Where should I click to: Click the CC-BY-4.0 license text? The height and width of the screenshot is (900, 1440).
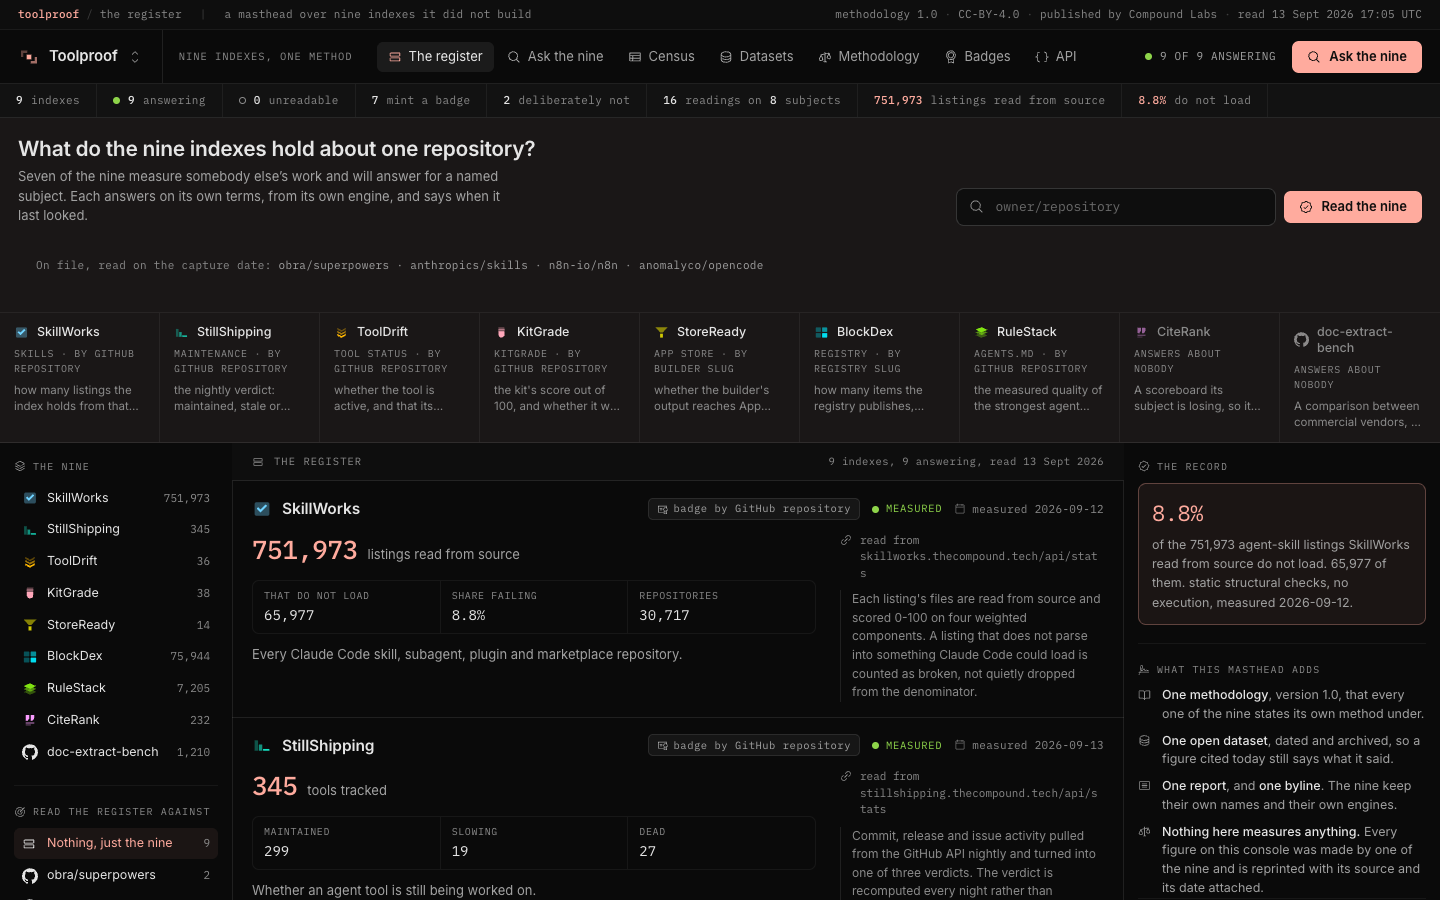[989, 15]
